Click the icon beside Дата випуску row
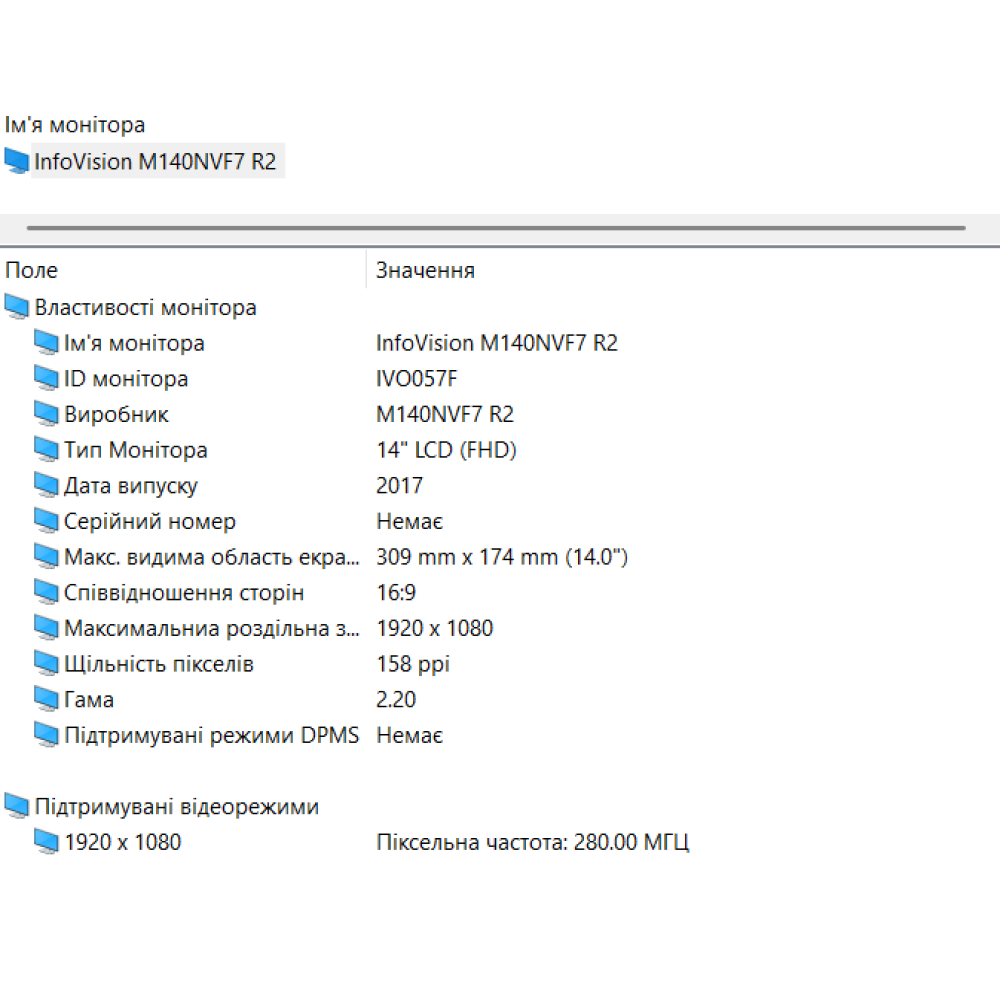 click(46, 486)
